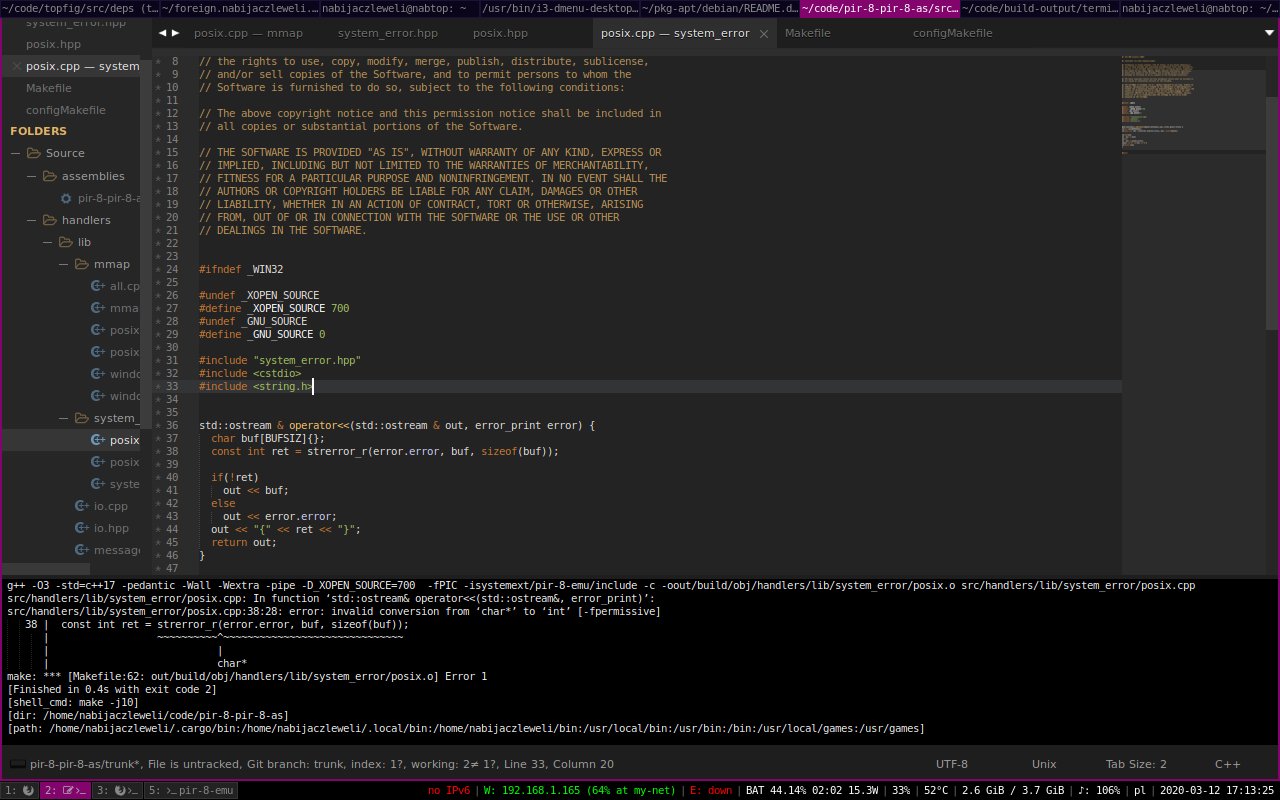
Task: Switch to the posix.cpp — mmap tab
Action: (248, 33)
